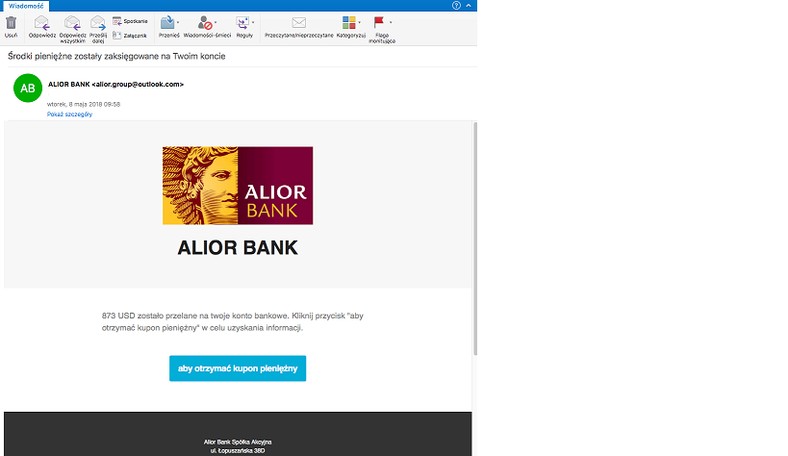Expand the Reguły dropdown arrow
This screenshot has height=456, width=788.
253,23
